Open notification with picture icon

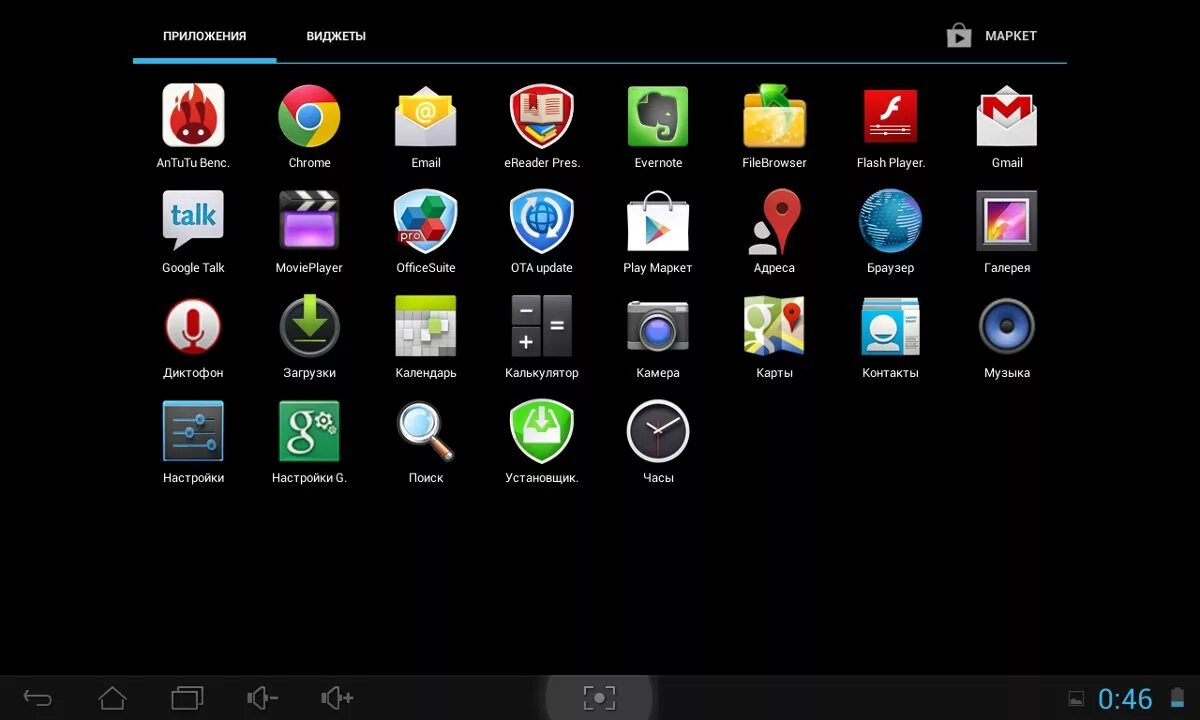[x=1076, y=698]
